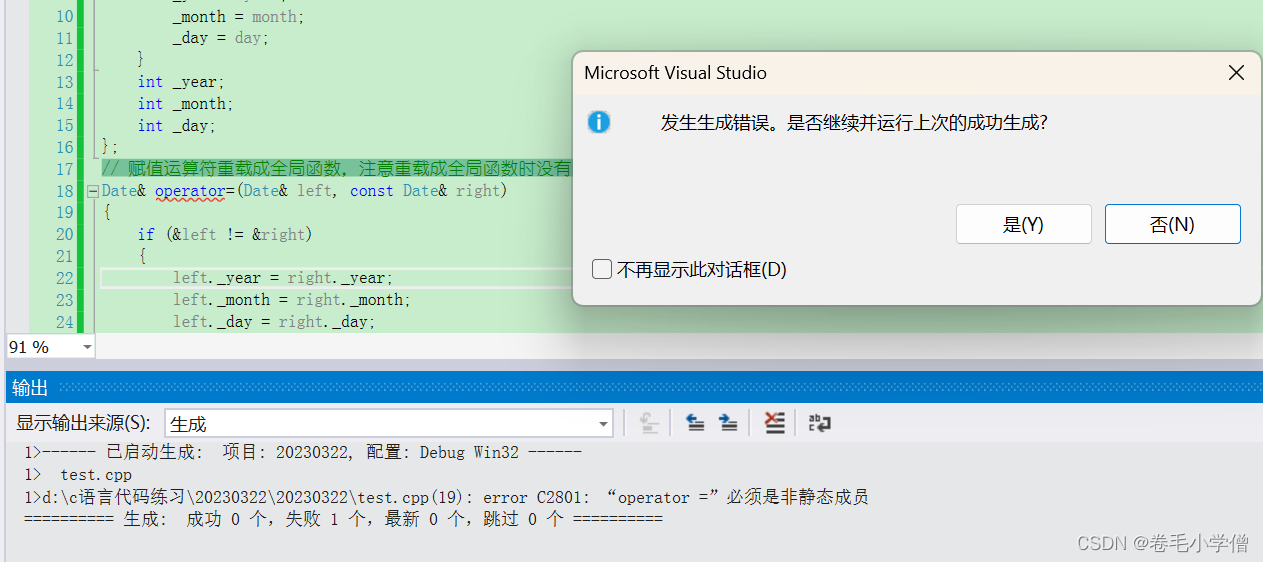Click the 是(Y) button

click(1023, 224)
